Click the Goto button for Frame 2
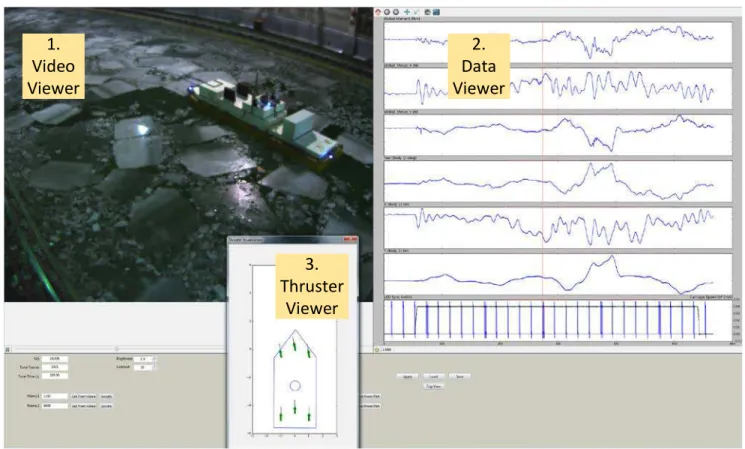This screenshot has width=745, height=449. [106, 406]
